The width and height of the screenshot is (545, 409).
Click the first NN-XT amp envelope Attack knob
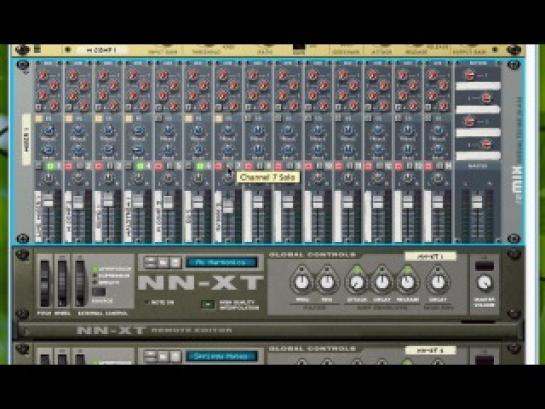356,283
